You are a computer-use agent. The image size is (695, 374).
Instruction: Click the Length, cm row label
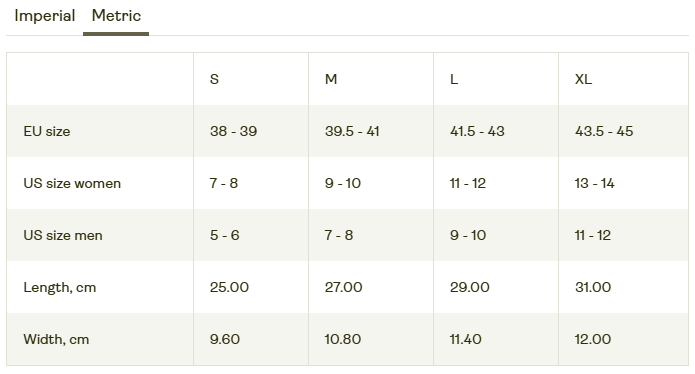point(59,288)
